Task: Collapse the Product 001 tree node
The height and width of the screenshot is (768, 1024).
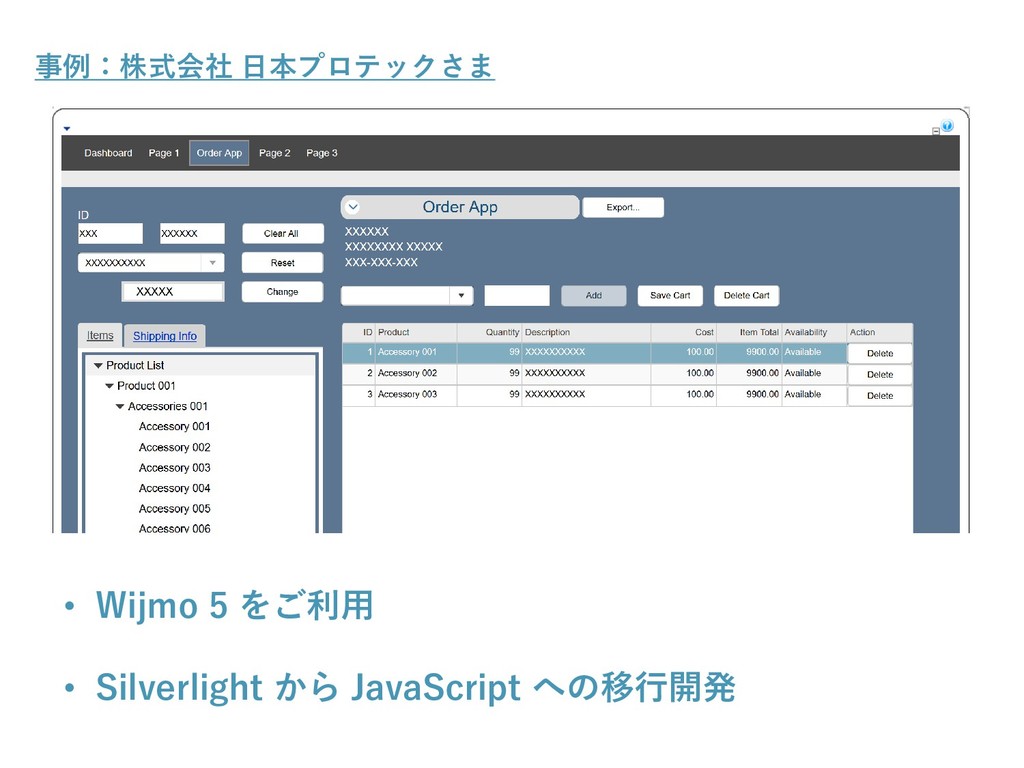Action: pos(109,386)
